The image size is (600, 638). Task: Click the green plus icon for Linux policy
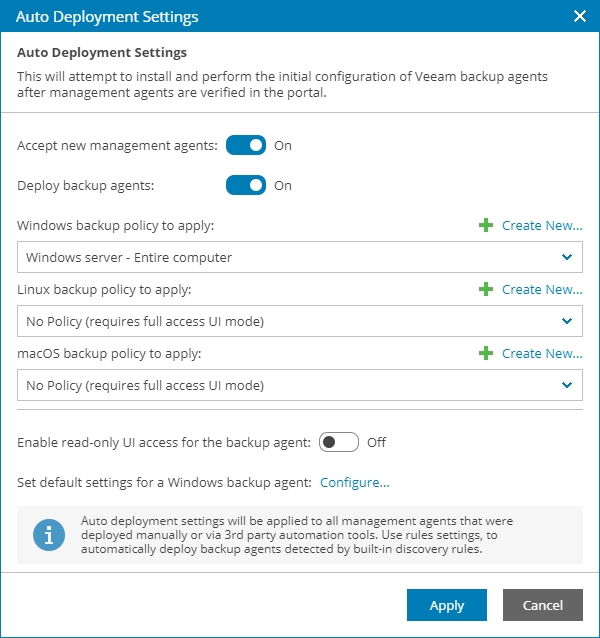click(486, 290)
